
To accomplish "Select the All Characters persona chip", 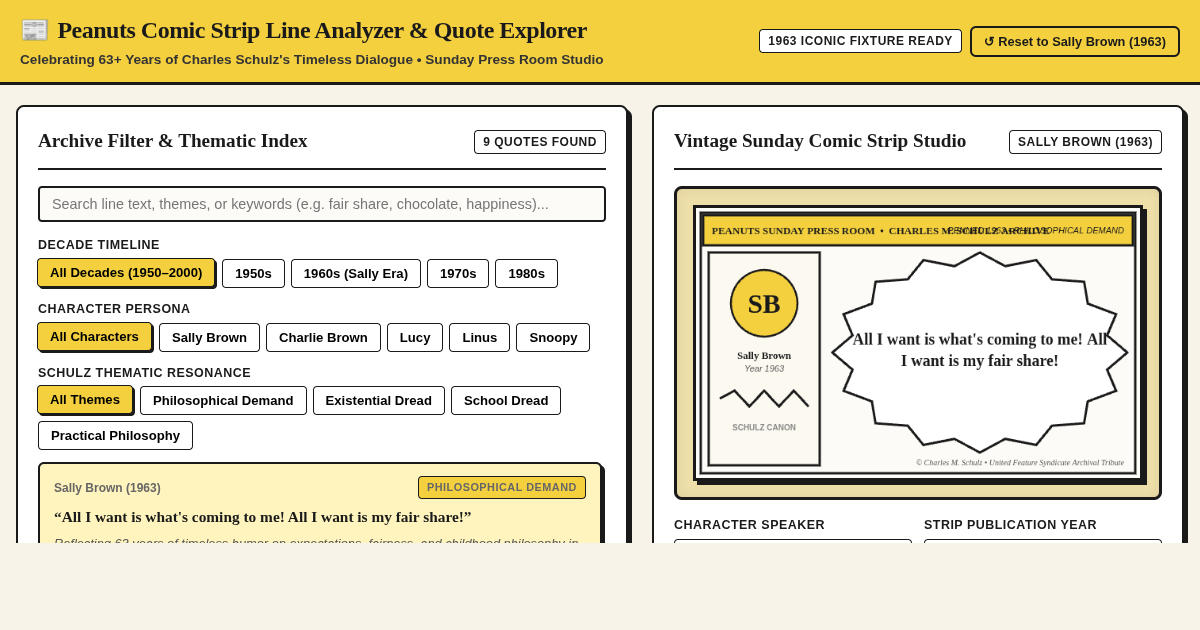I will (x=95, y=337).
